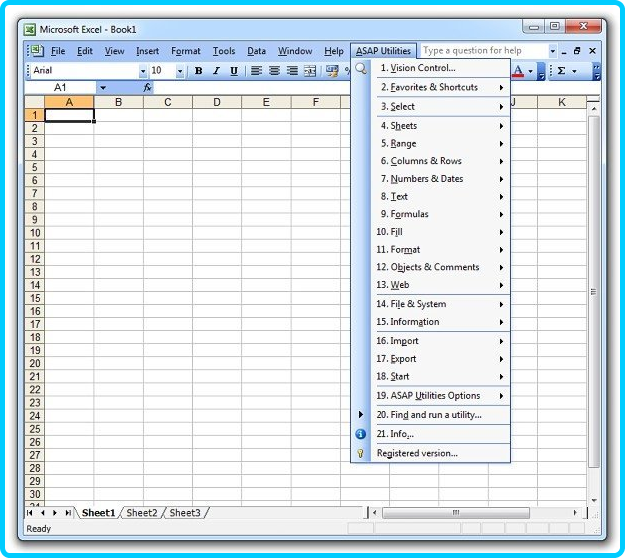The image size is (625, 558).
Task: Choose 1. Vision Control menu entry
Action: (440, 68)
